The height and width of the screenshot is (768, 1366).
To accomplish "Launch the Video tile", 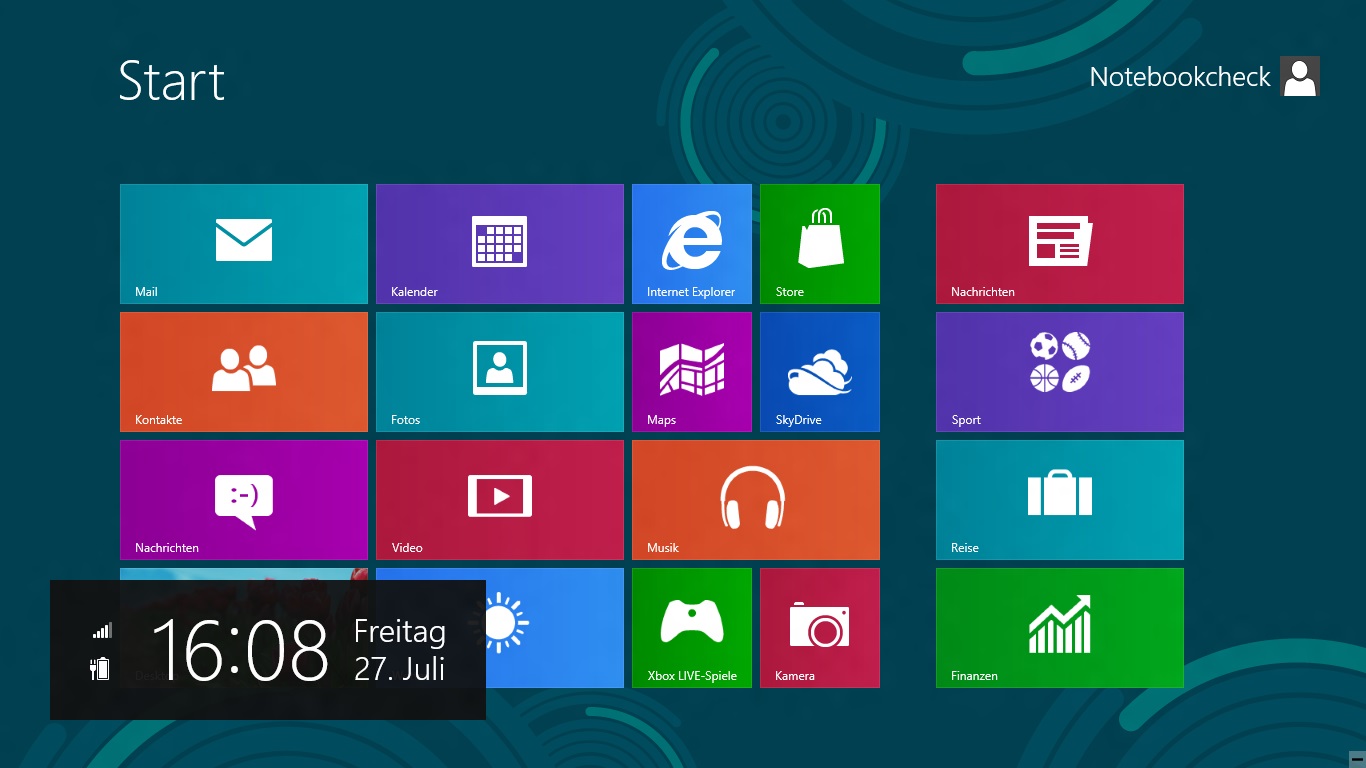I will coord(500,500).
